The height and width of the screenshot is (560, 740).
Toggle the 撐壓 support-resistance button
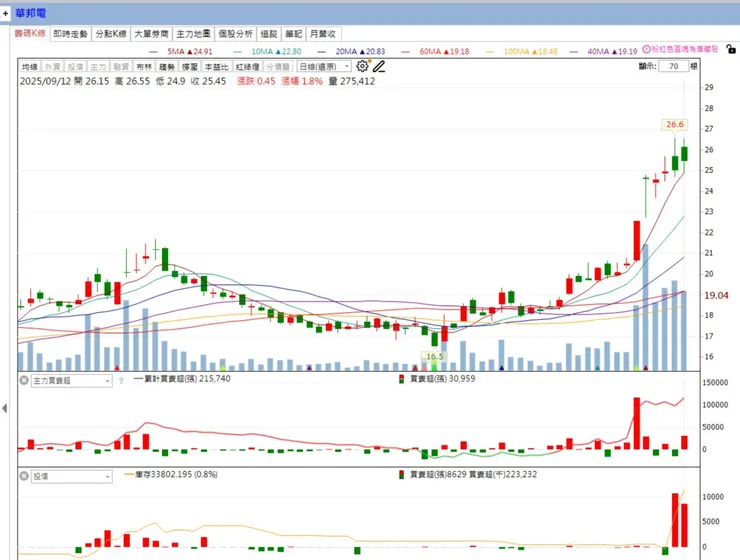tap(190, 67)
